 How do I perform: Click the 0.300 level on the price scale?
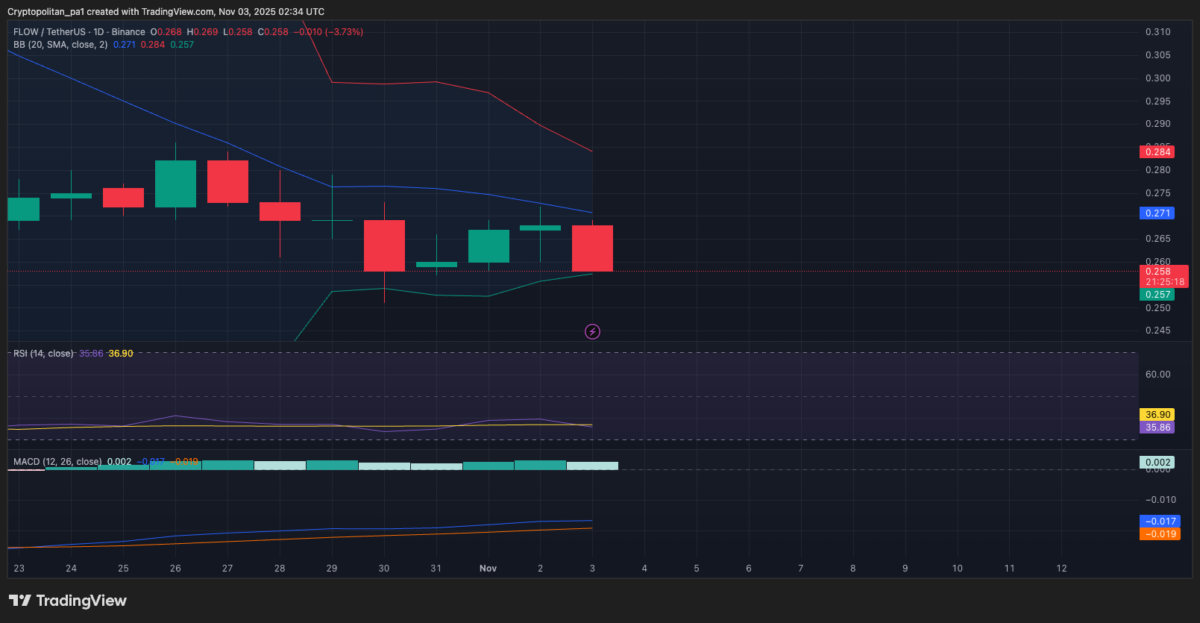1157,78
